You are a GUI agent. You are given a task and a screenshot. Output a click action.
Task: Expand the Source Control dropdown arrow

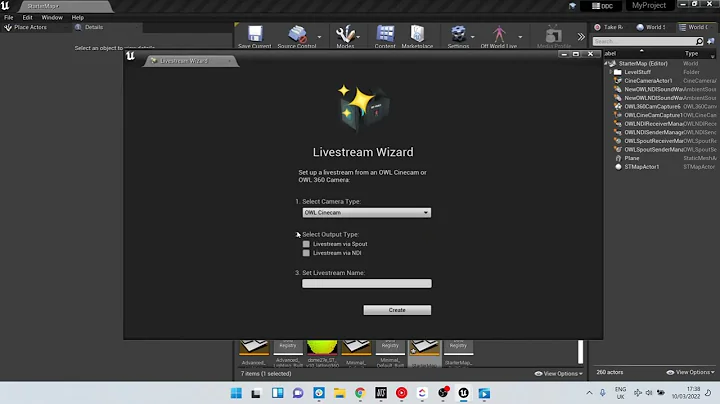click(x=319, y=37)
